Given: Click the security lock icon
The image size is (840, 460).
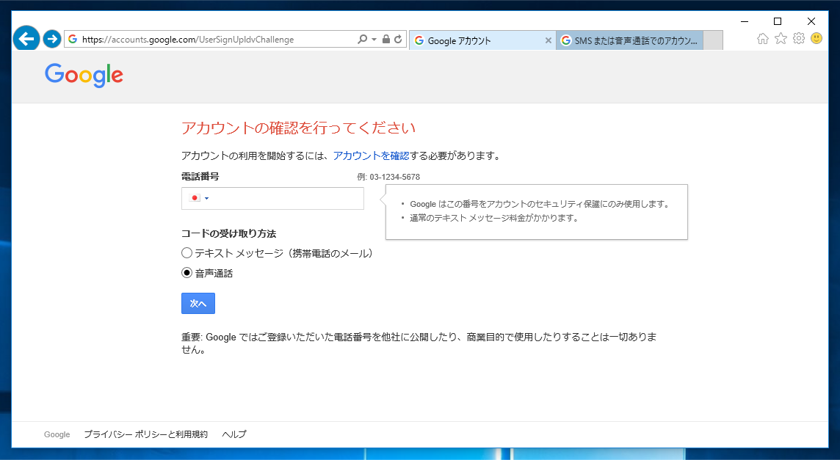Looking at the screenshot, I should [386, 39].
